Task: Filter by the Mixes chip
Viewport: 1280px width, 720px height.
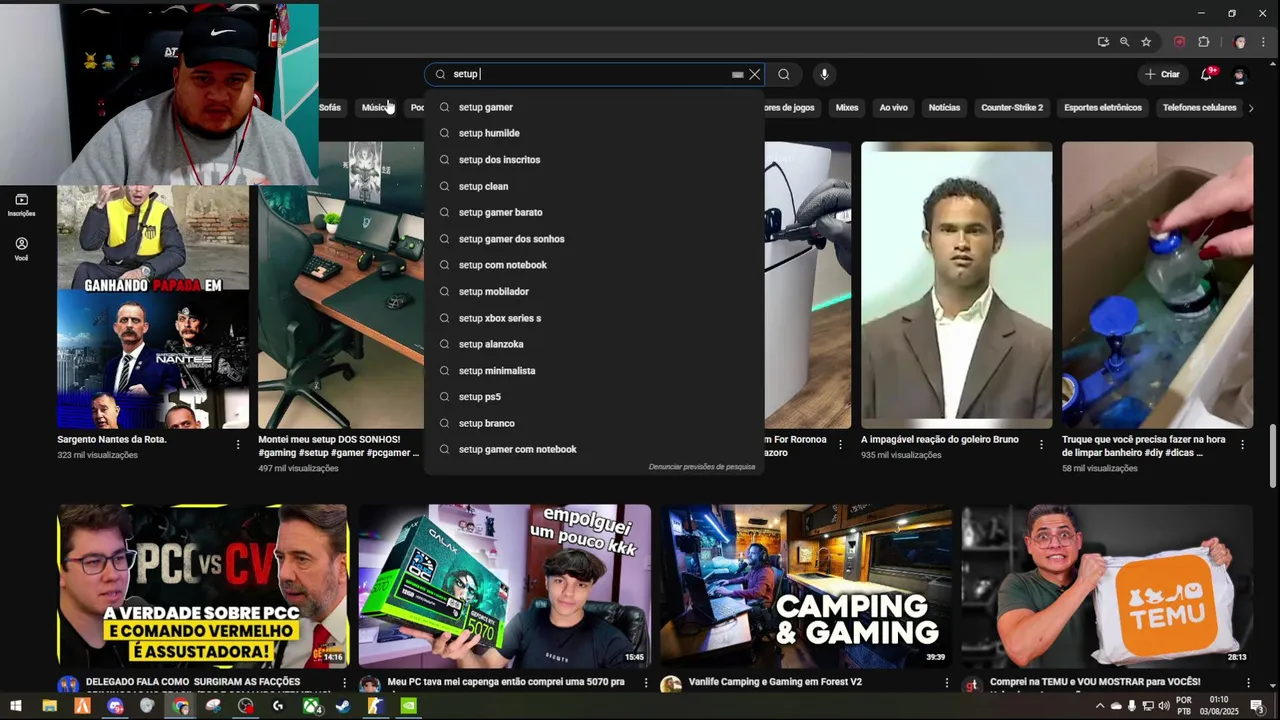Action: point(847,107)
